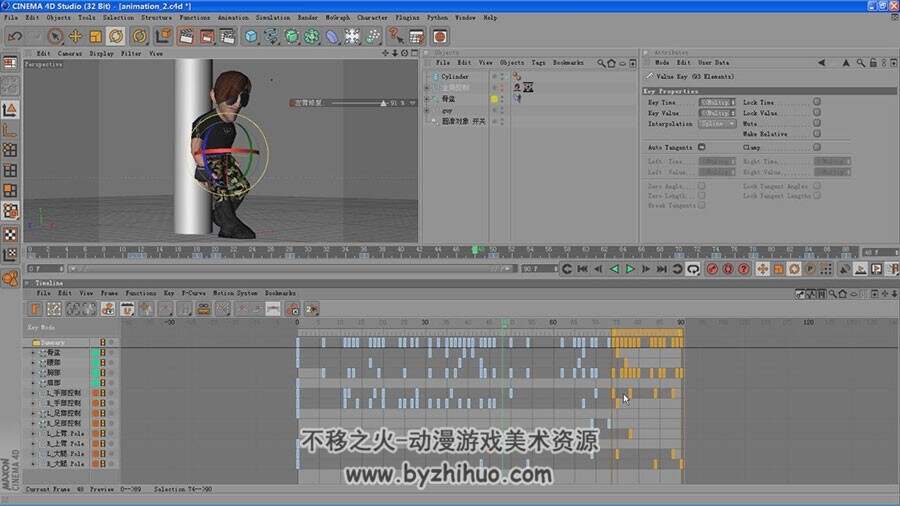This screenshot has height=506, width=900.
Task: Open the Mode menu in Attributes manager
Action: (662, 63)
